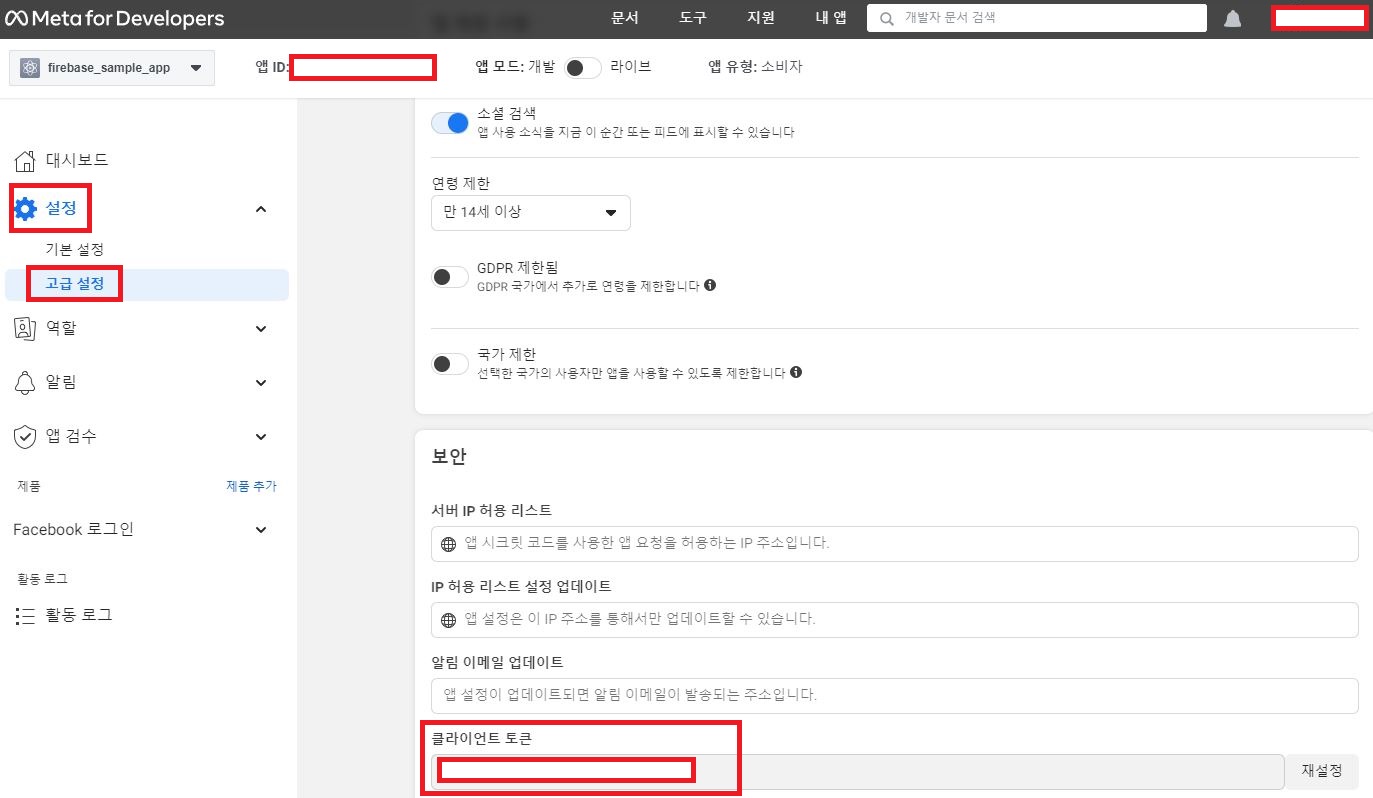Image resolution: width=1373 pixels, height=798 pixels.
Task: Click the 역할 person badge icon
Action: (x=26, y=328)
